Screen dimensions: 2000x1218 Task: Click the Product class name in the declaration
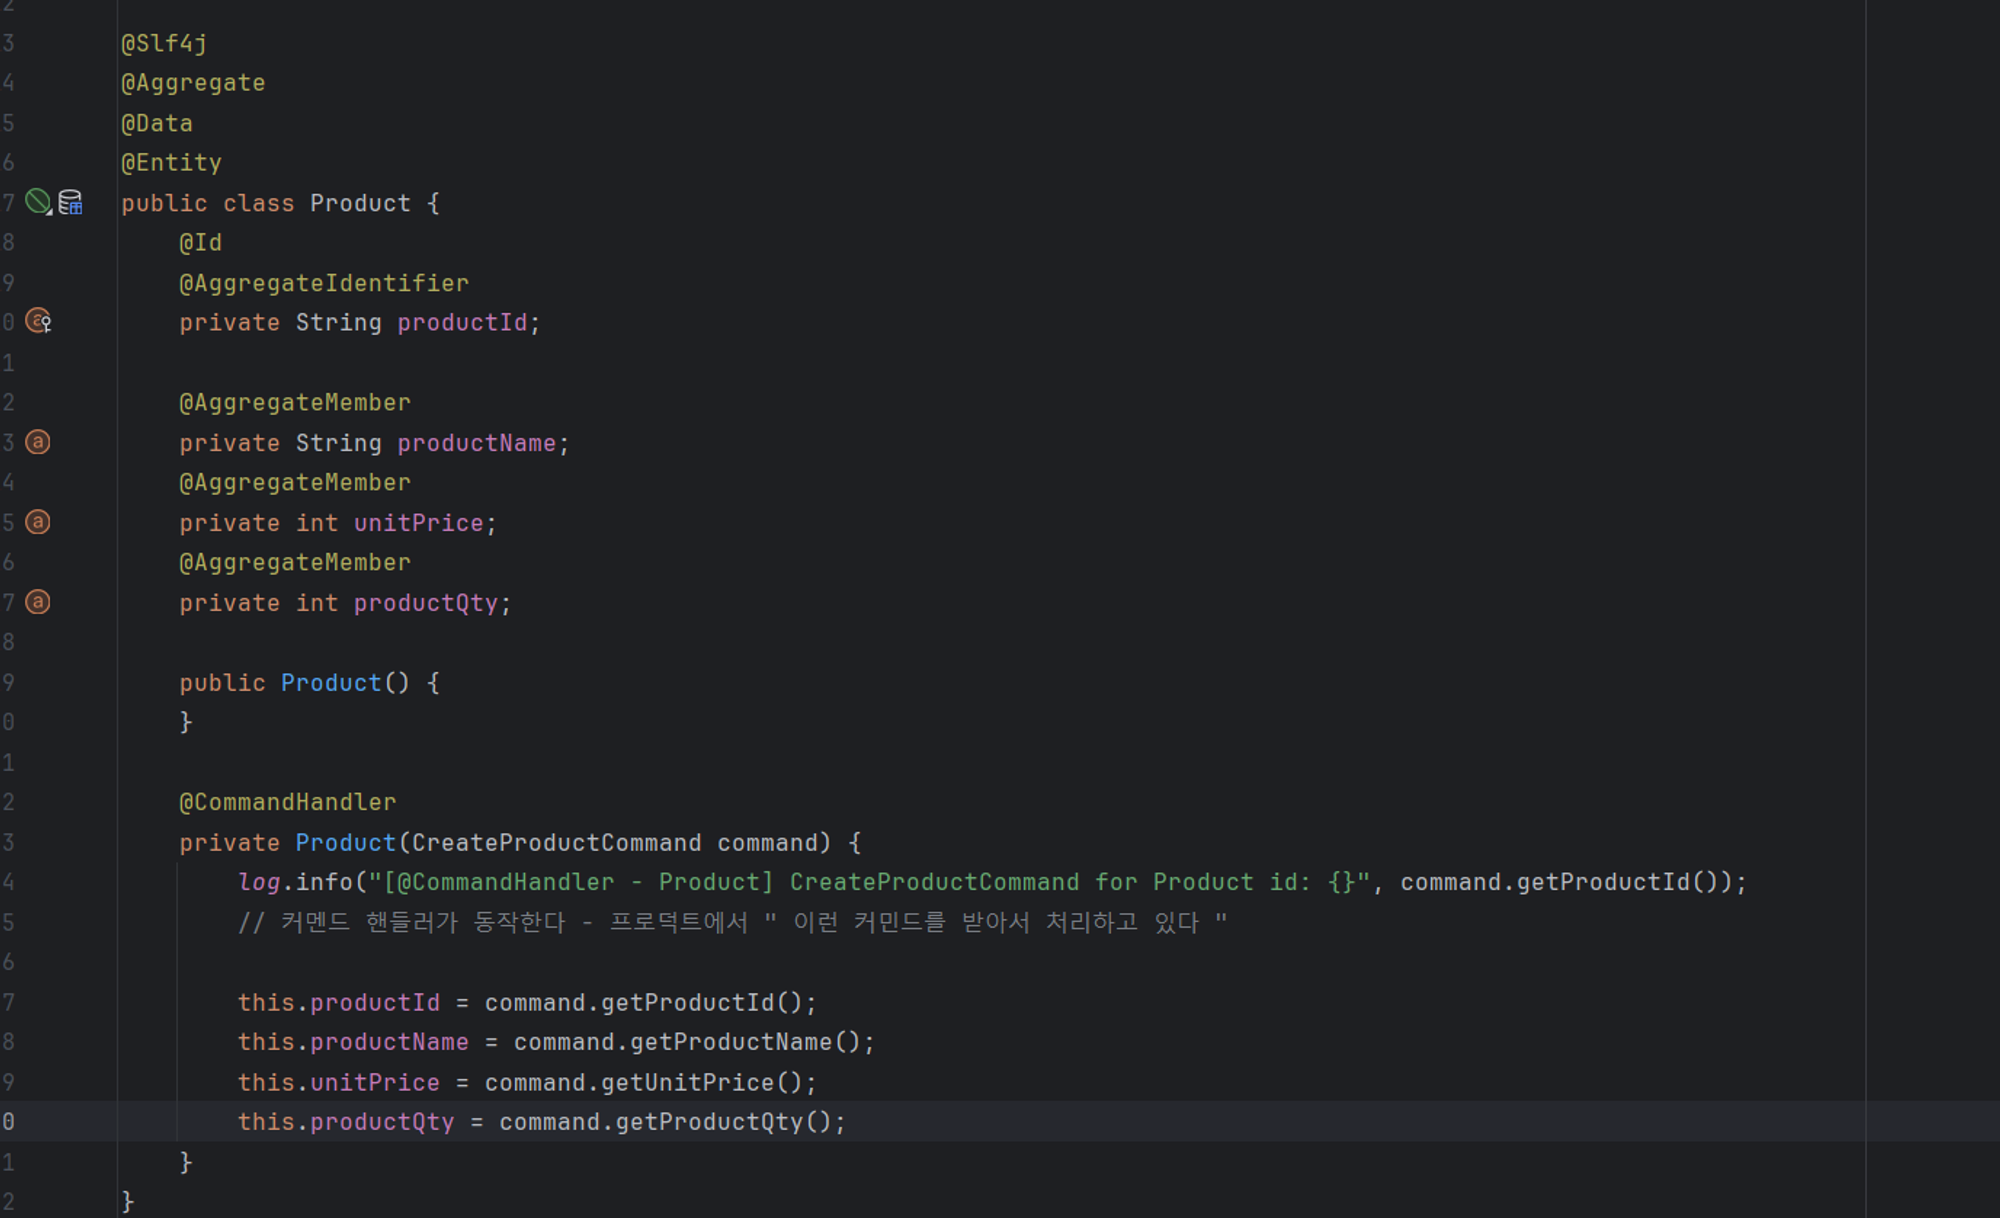360,203
